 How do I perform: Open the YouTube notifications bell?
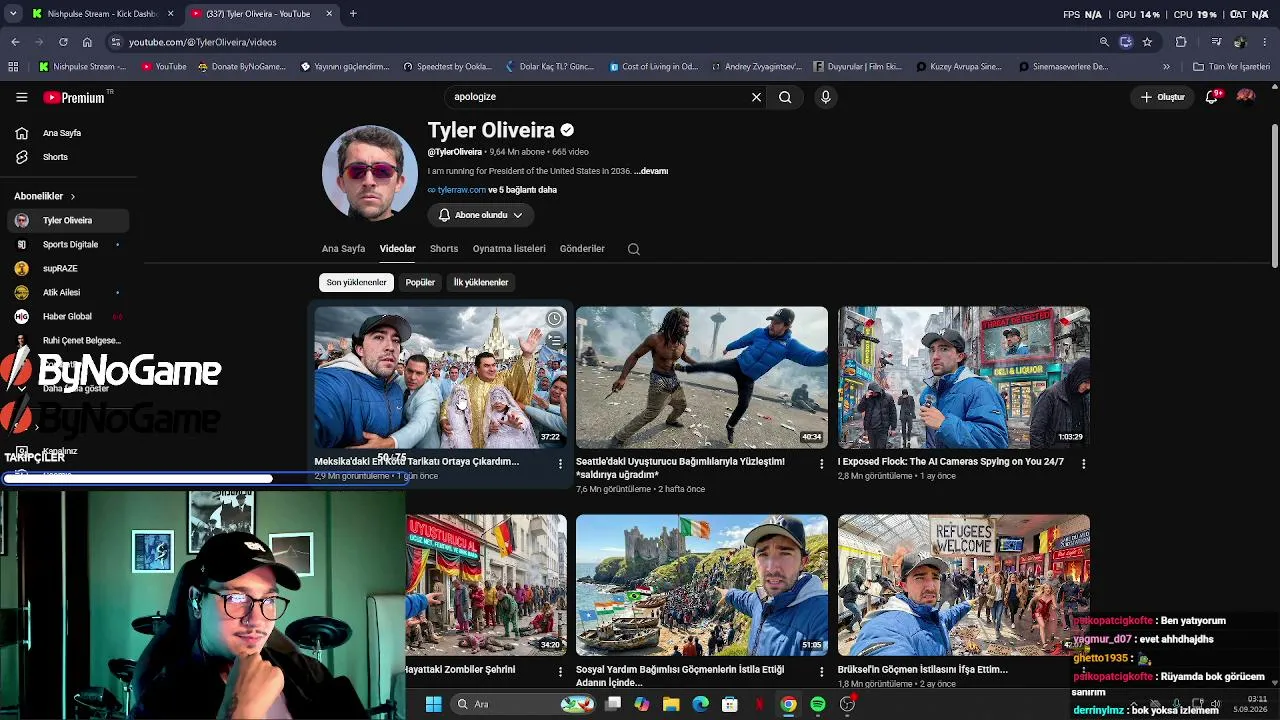pyautogui.click(x=1211, y=97)
